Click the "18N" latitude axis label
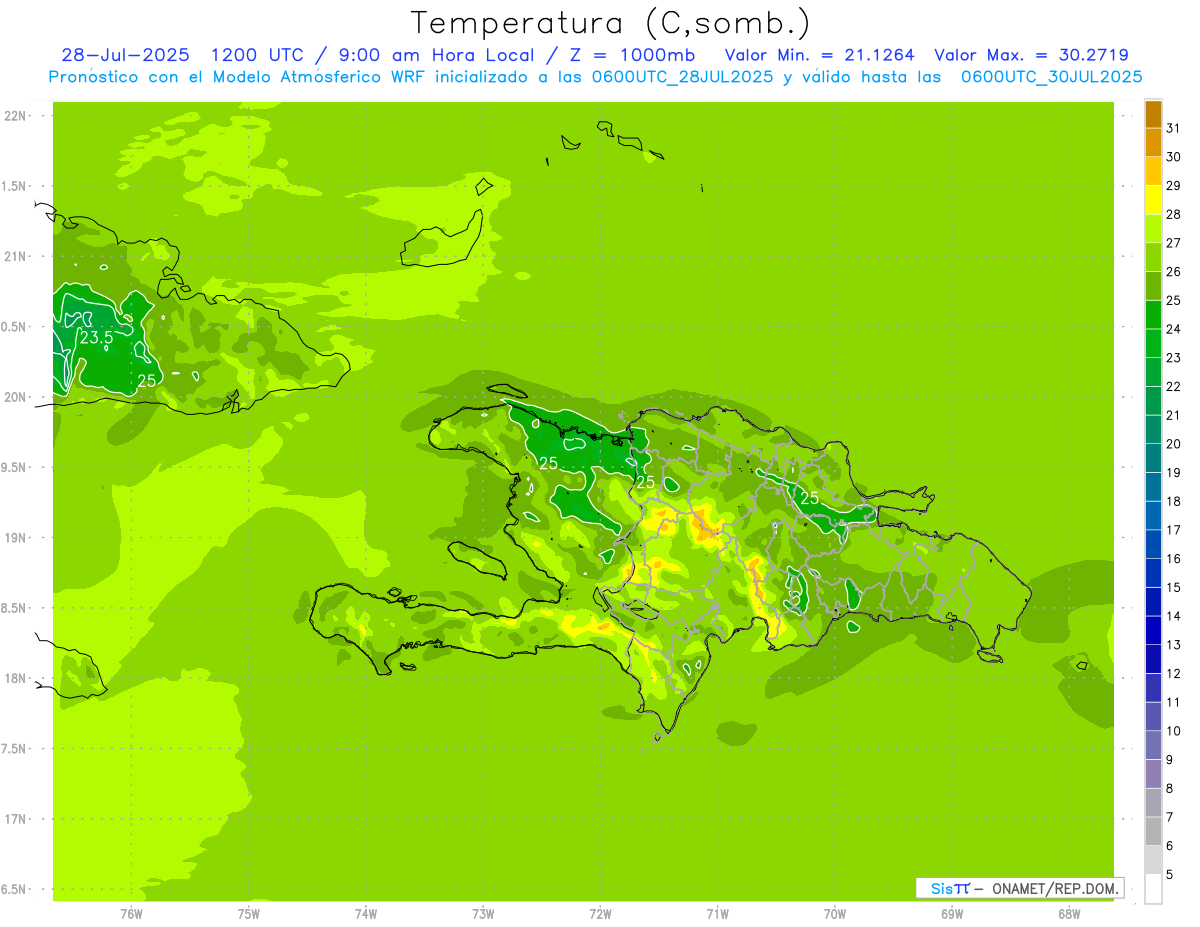1200x927 pixels. (16, 678)
